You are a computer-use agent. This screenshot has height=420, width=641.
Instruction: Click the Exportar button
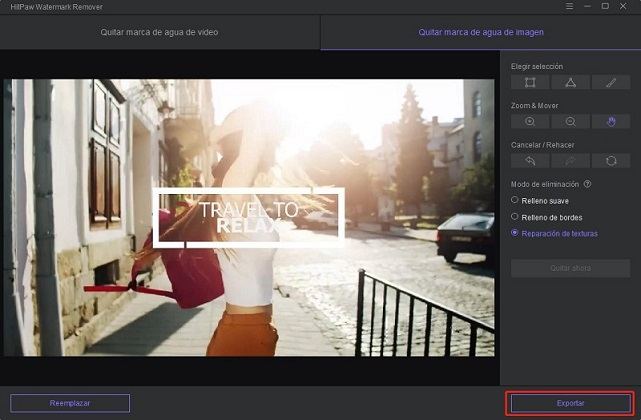570,403
